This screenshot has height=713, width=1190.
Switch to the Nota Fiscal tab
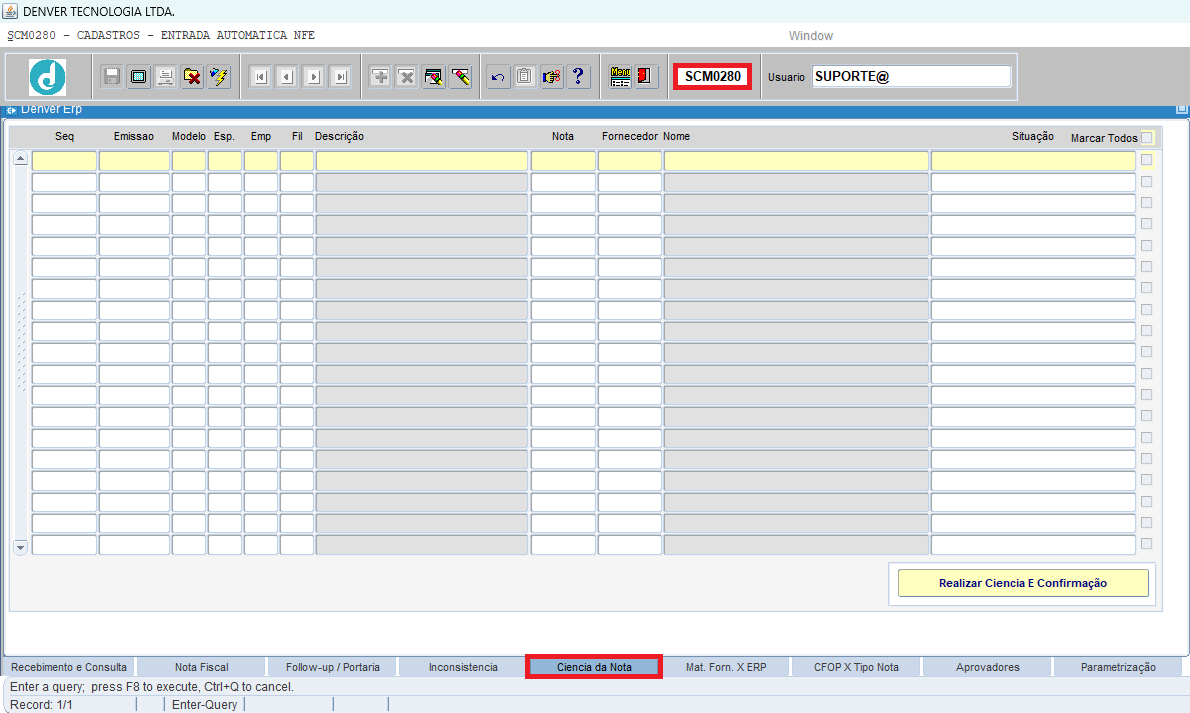[202, 667]
